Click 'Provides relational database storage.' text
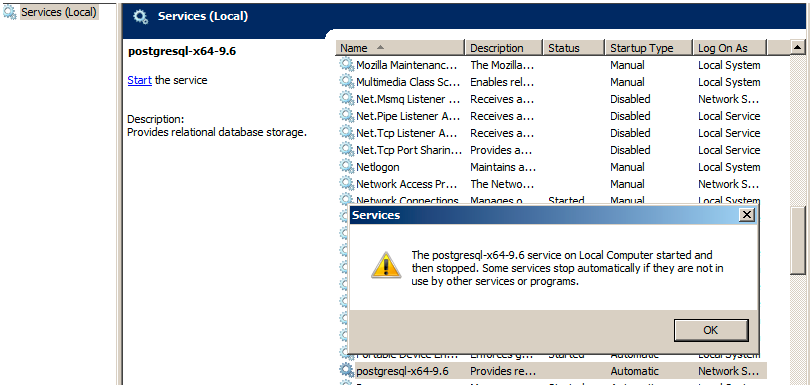Image resolution: width=810 pixels, height=388 pixels. tap(217, 132)
